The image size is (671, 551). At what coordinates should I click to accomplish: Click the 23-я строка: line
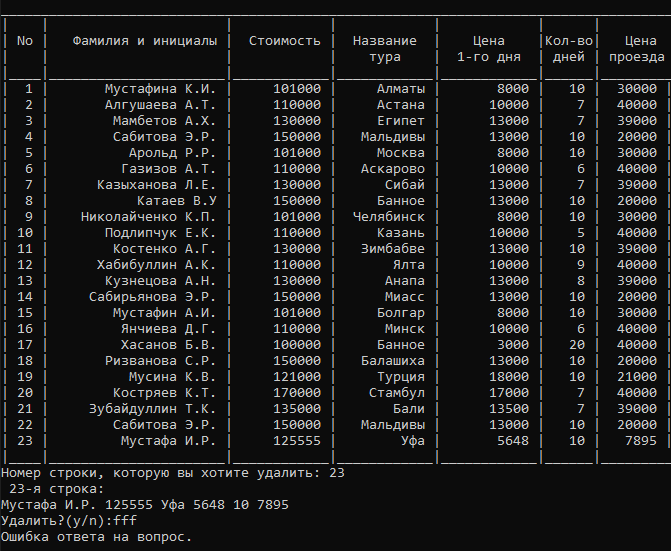[56, 489]
